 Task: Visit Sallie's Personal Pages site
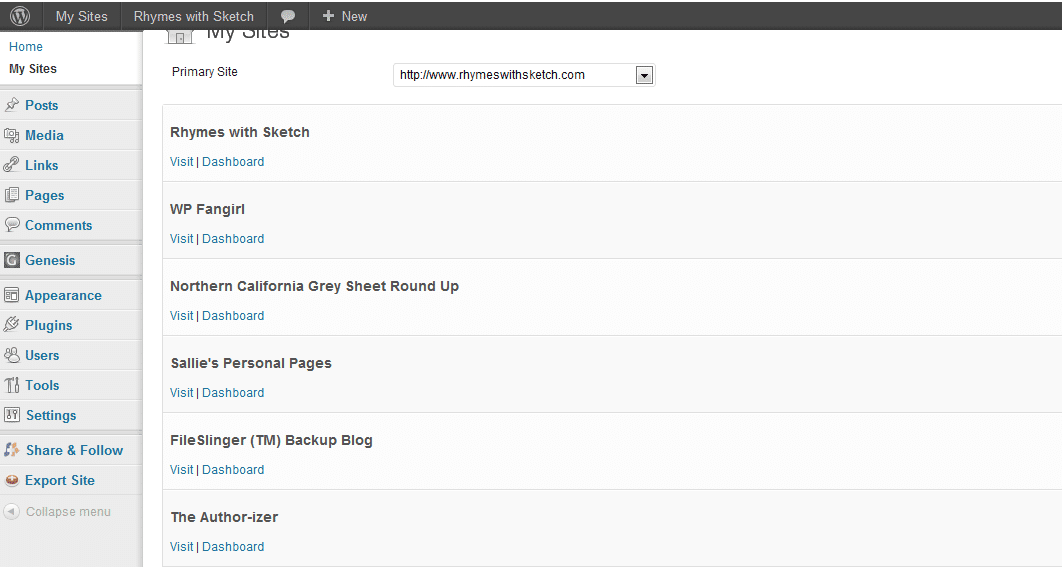pos(182,392)
